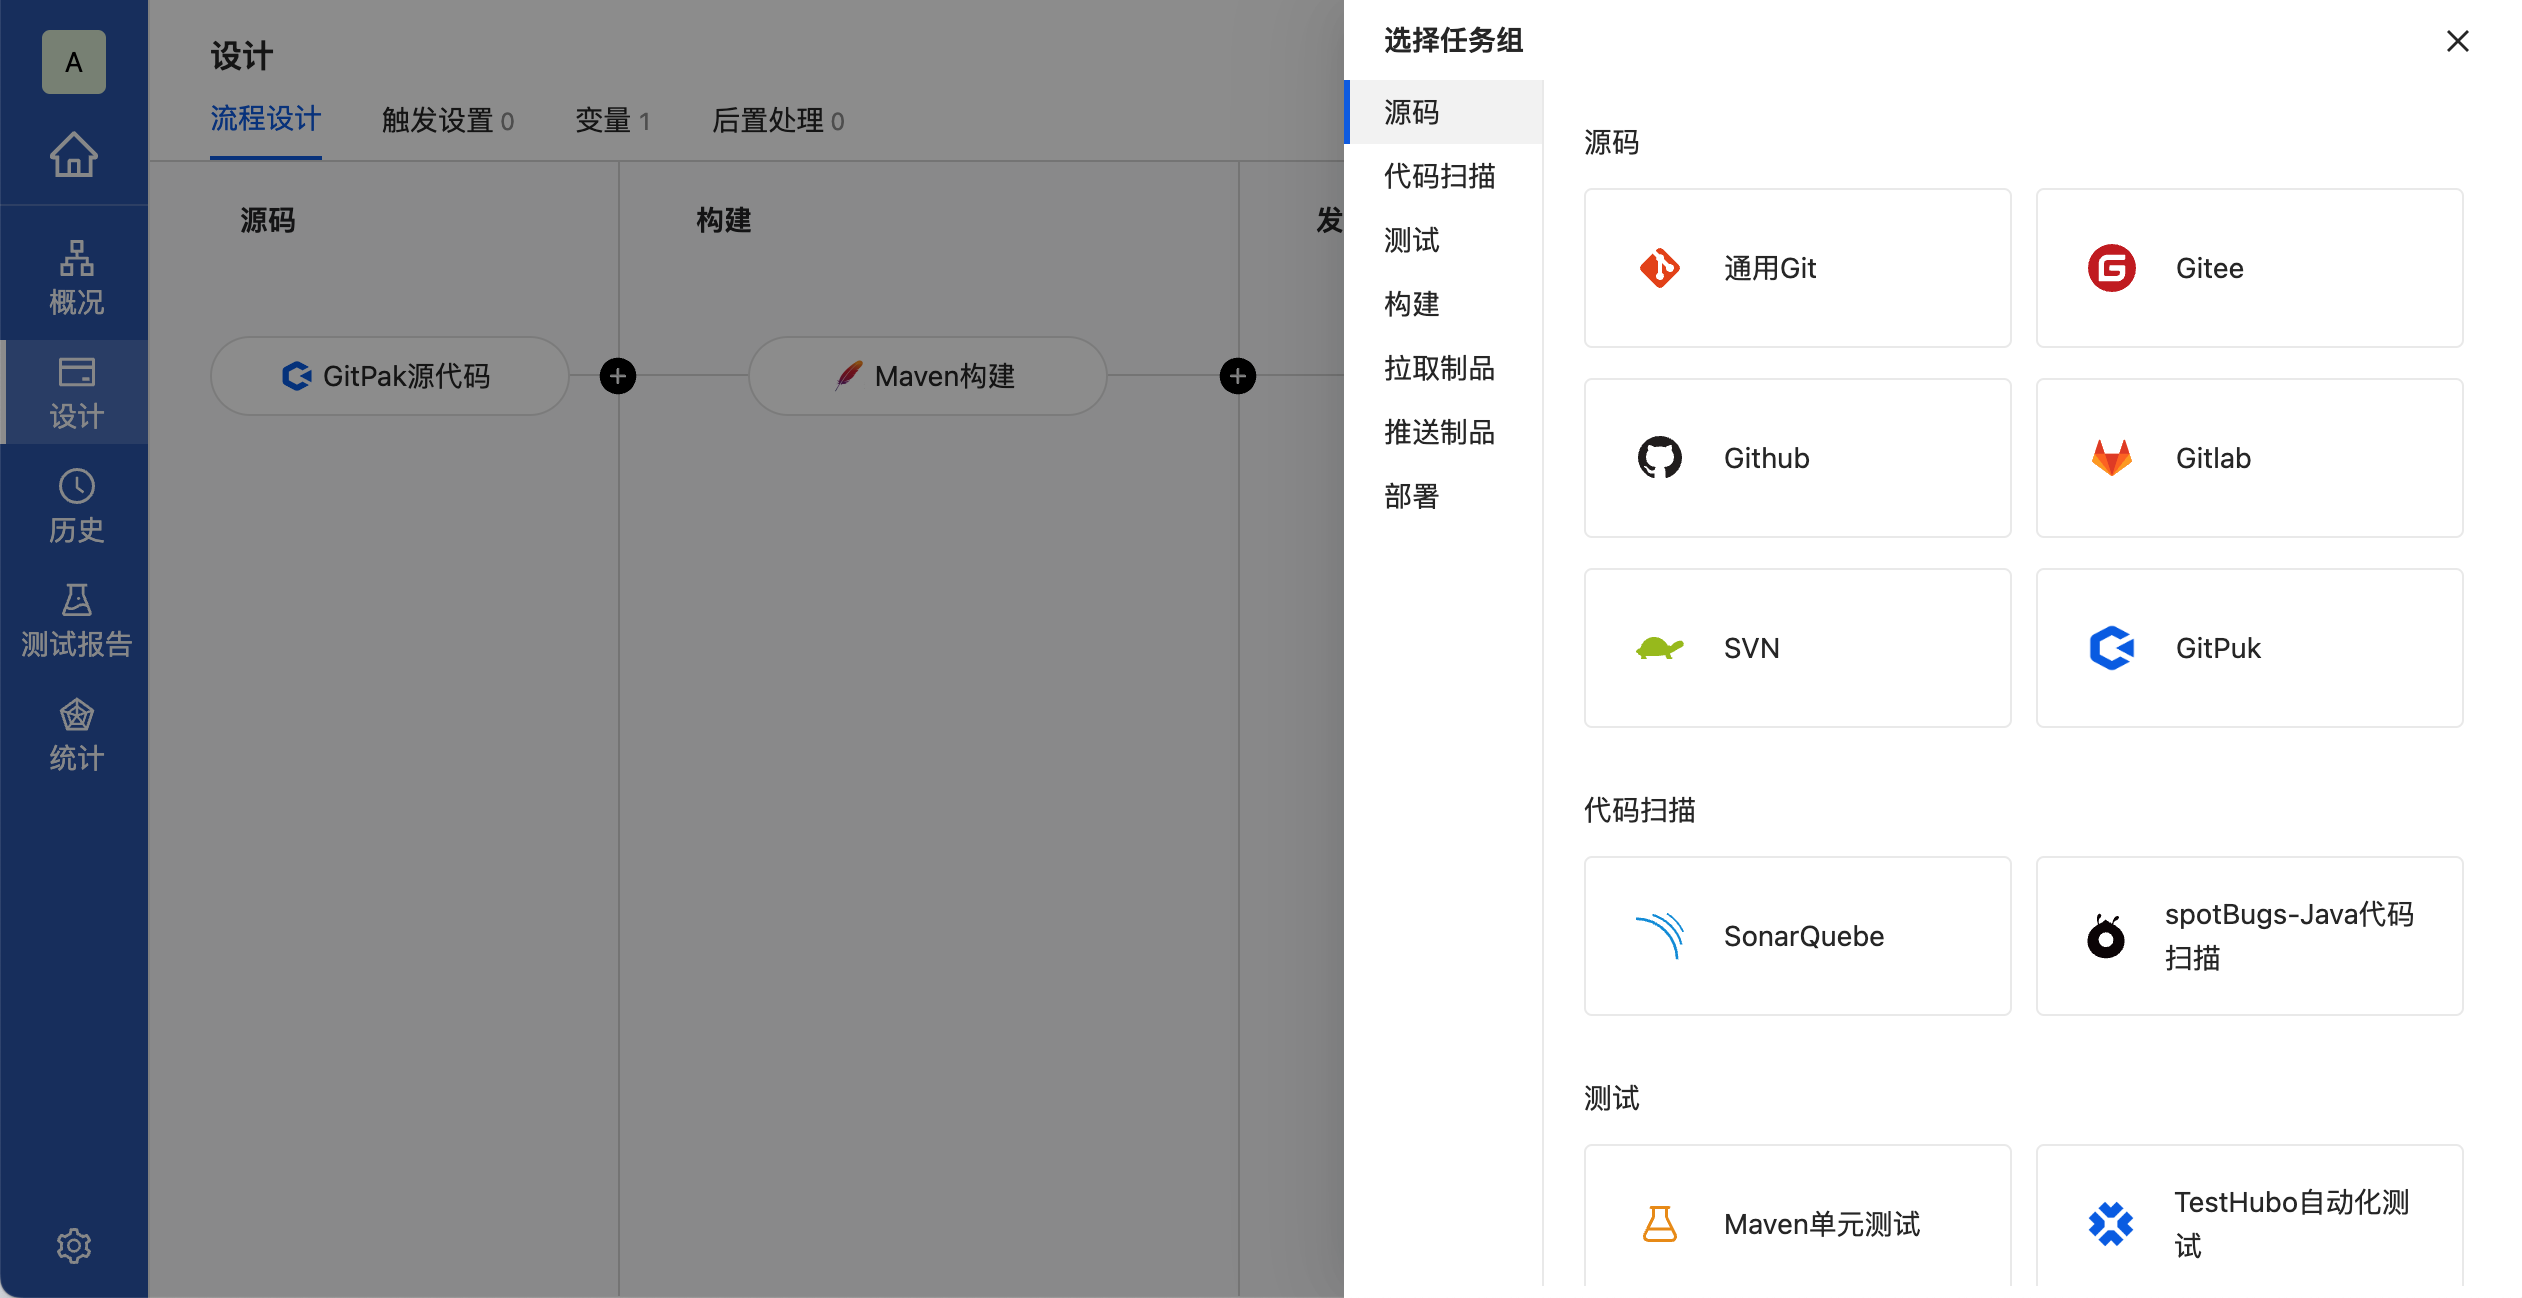Open the GitPak源代码 pipeline node
The height and width of the screenshot is (1298, 2522).
[x=390, y=376]
